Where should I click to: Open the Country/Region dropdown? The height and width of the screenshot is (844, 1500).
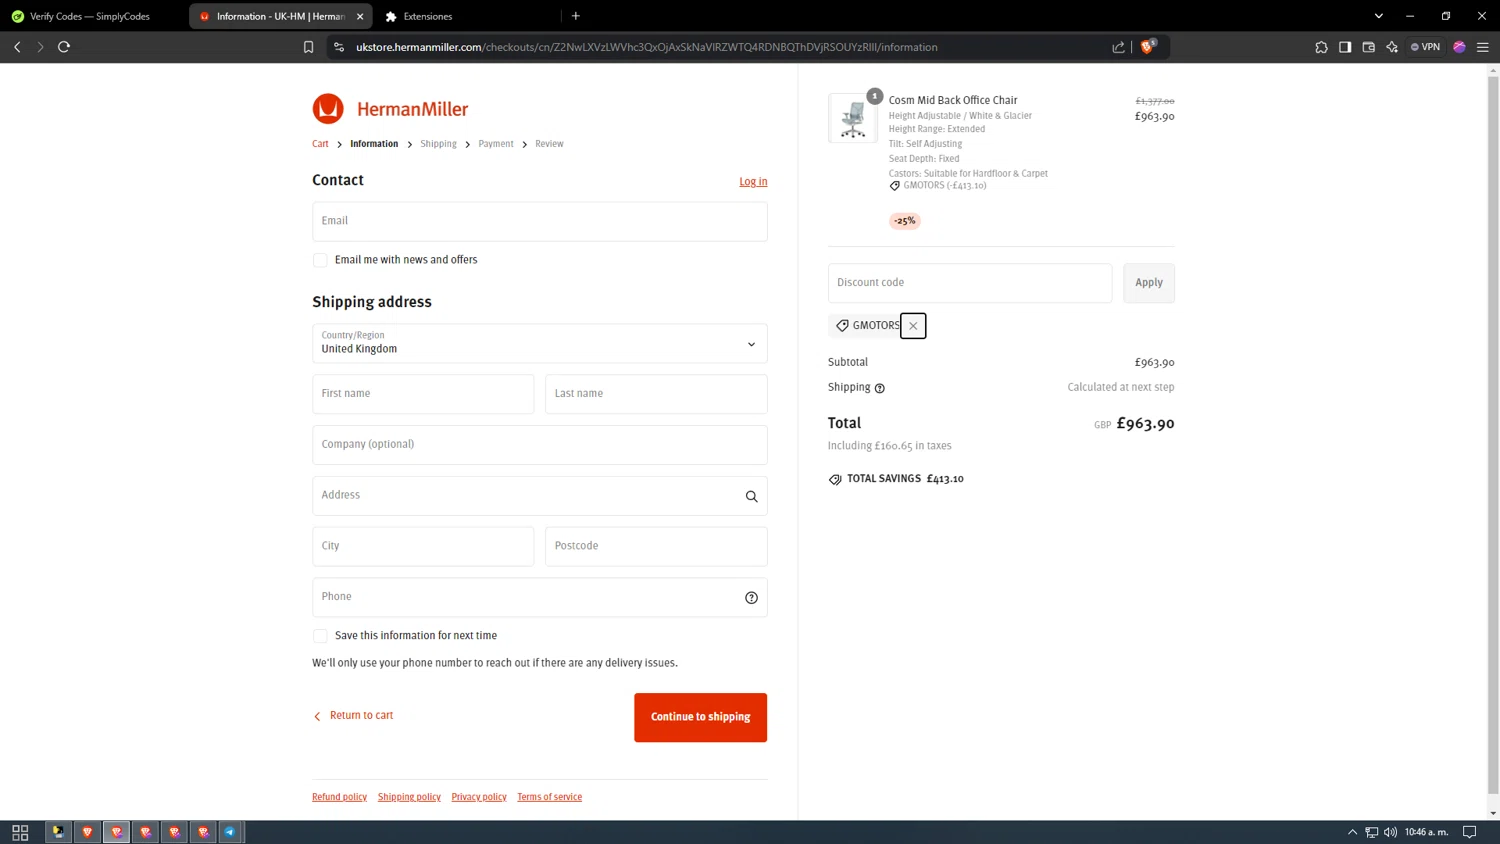[540, 343]
